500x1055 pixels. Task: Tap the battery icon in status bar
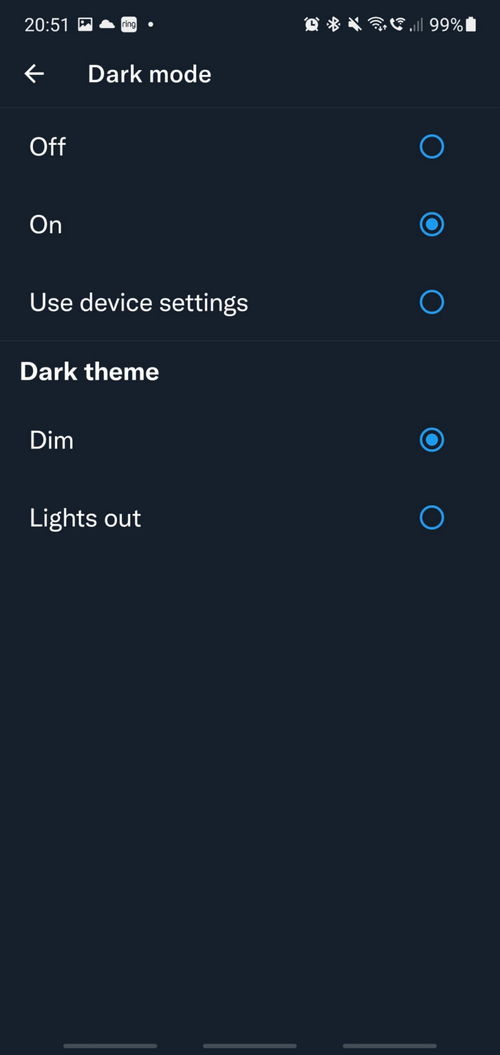(x=471, y=25)
